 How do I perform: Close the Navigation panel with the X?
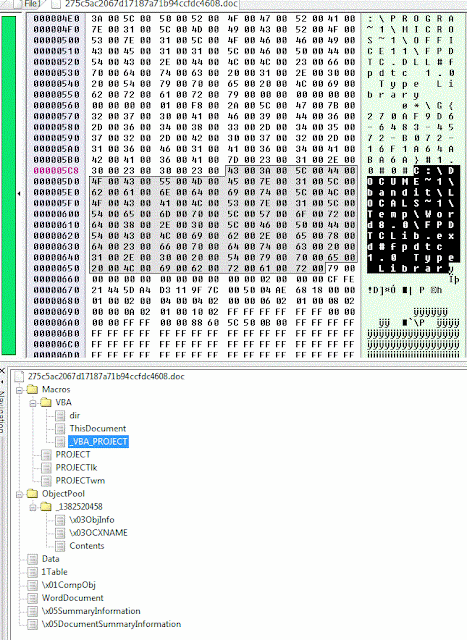point(2,371)
